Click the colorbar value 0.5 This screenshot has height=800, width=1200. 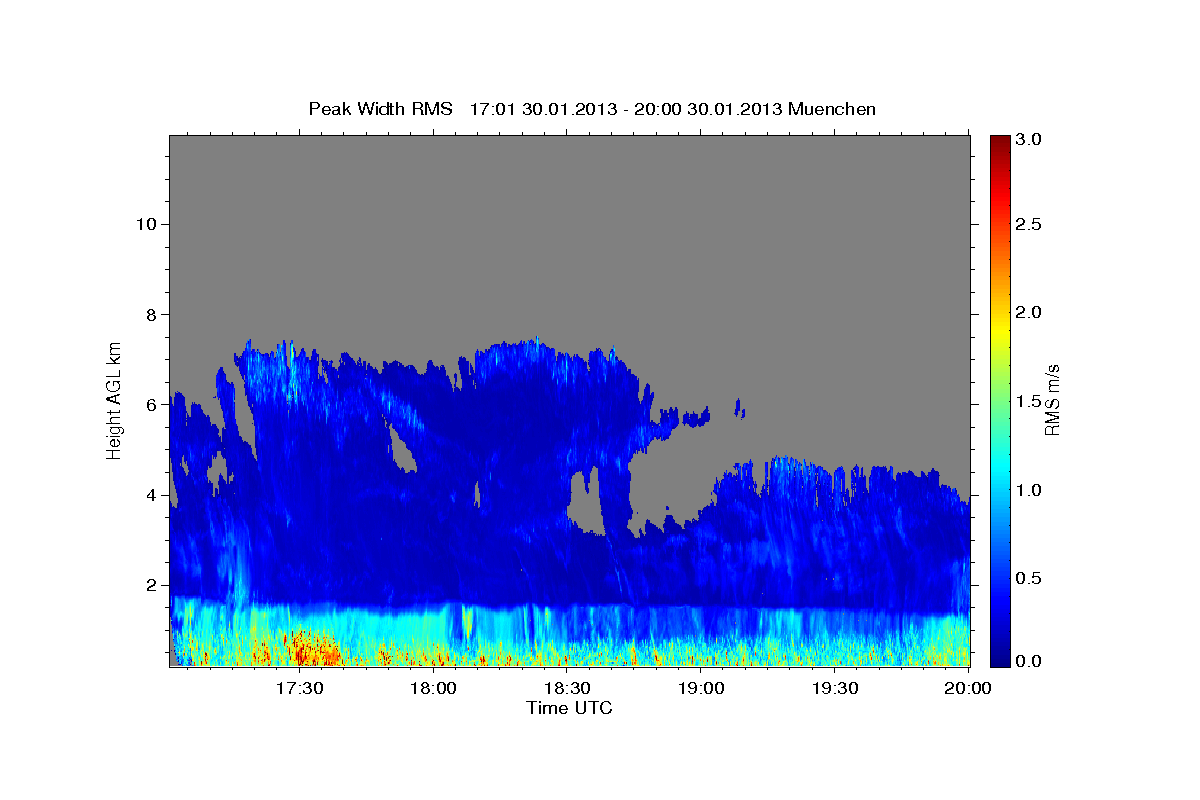pyautogui.click(x=1027, y=577)
